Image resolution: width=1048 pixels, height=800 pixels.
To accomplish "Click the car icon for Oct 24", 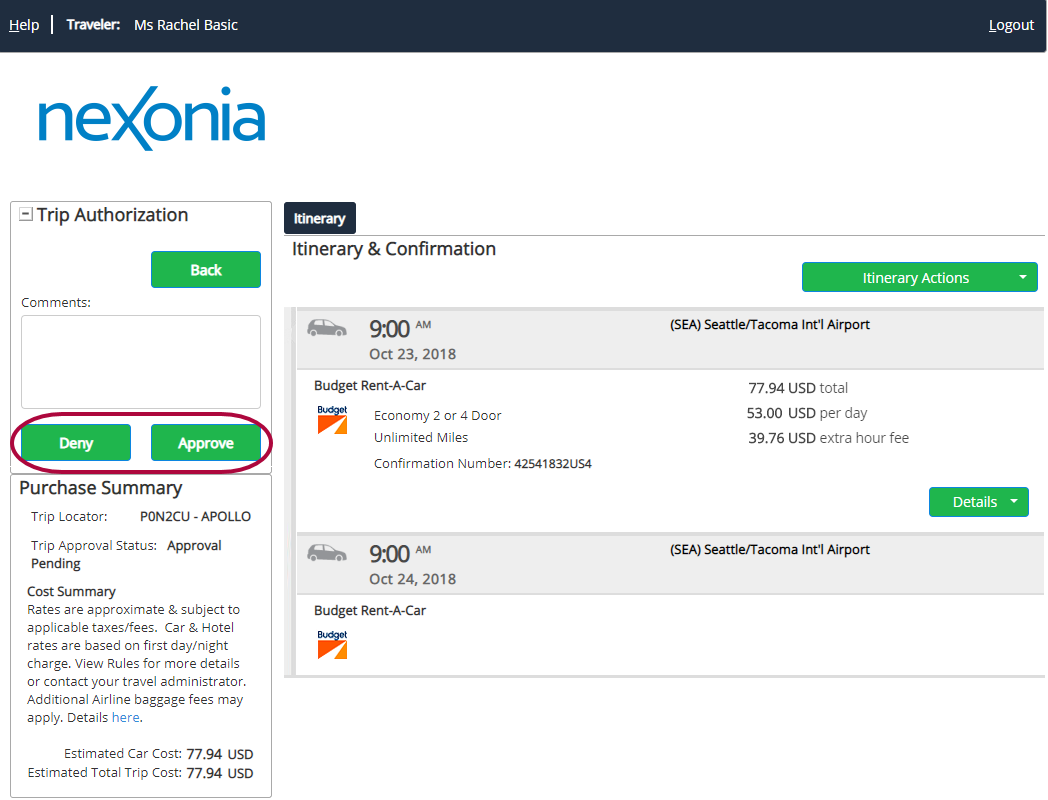I will pos(327,553).
